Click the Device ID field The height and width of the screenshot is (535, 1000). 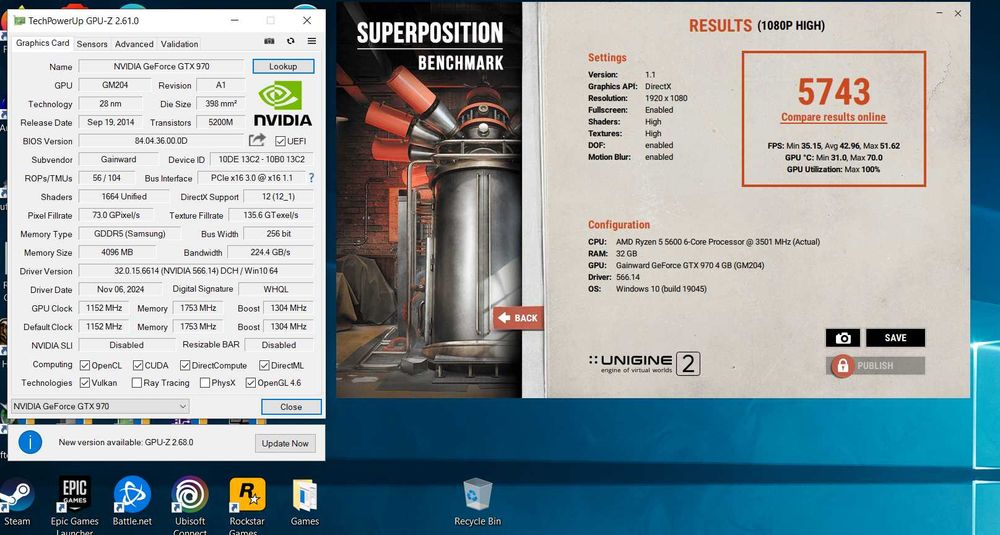tap(262, 159)
